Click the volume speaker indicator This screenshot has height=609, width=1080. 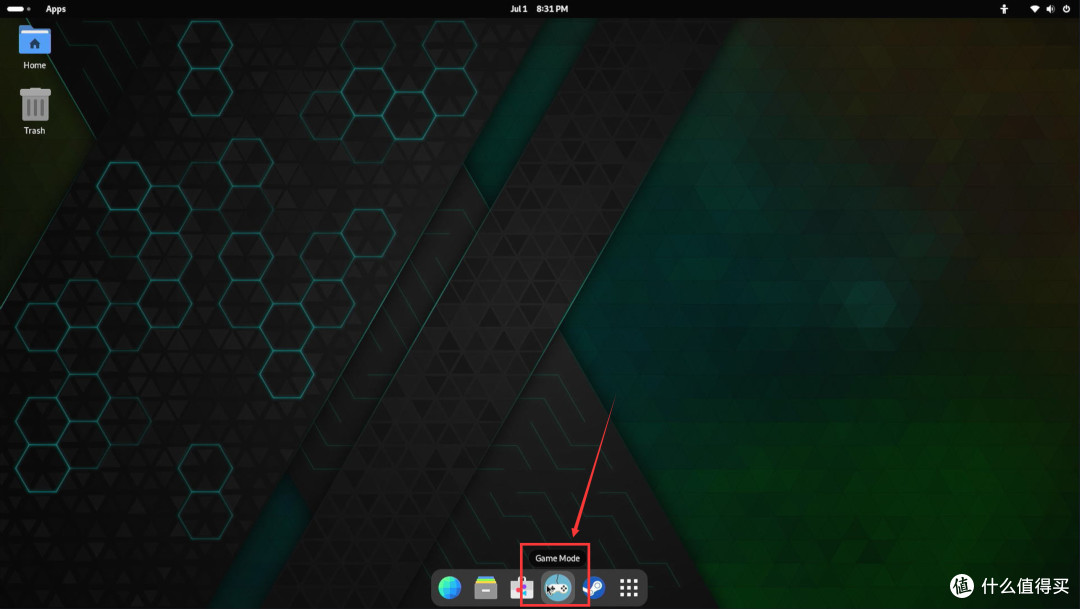pyautogui.click(x=1050, y=9)
